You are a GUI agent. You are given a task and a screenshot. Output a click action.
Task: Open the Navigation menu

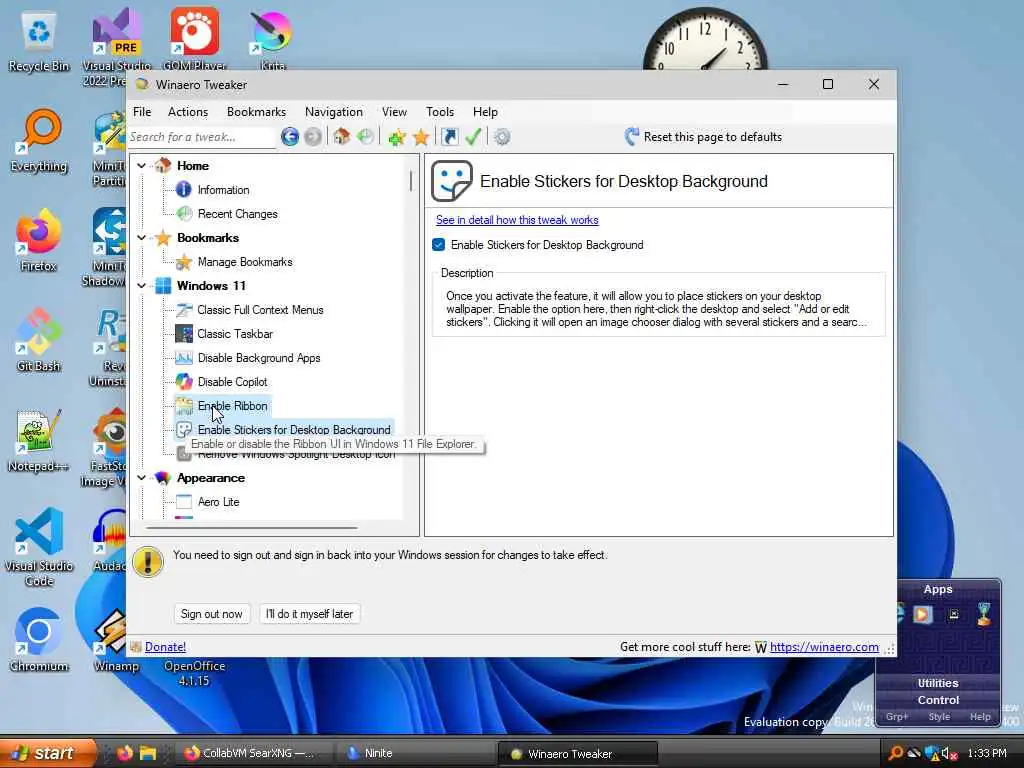coord(334,112)
